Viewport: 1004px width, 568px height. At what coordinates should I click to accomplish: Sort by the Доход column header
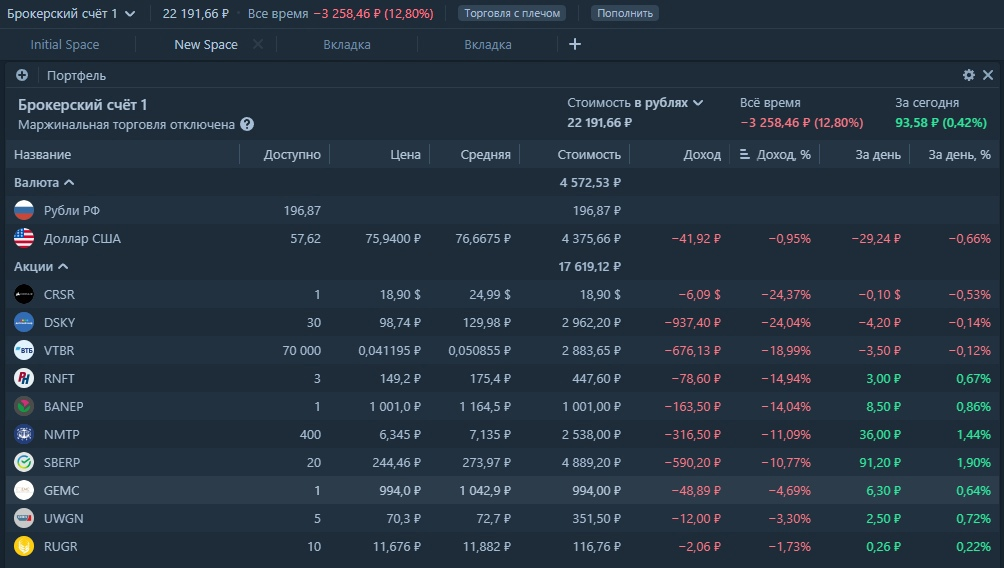click(x=702, y=154)
